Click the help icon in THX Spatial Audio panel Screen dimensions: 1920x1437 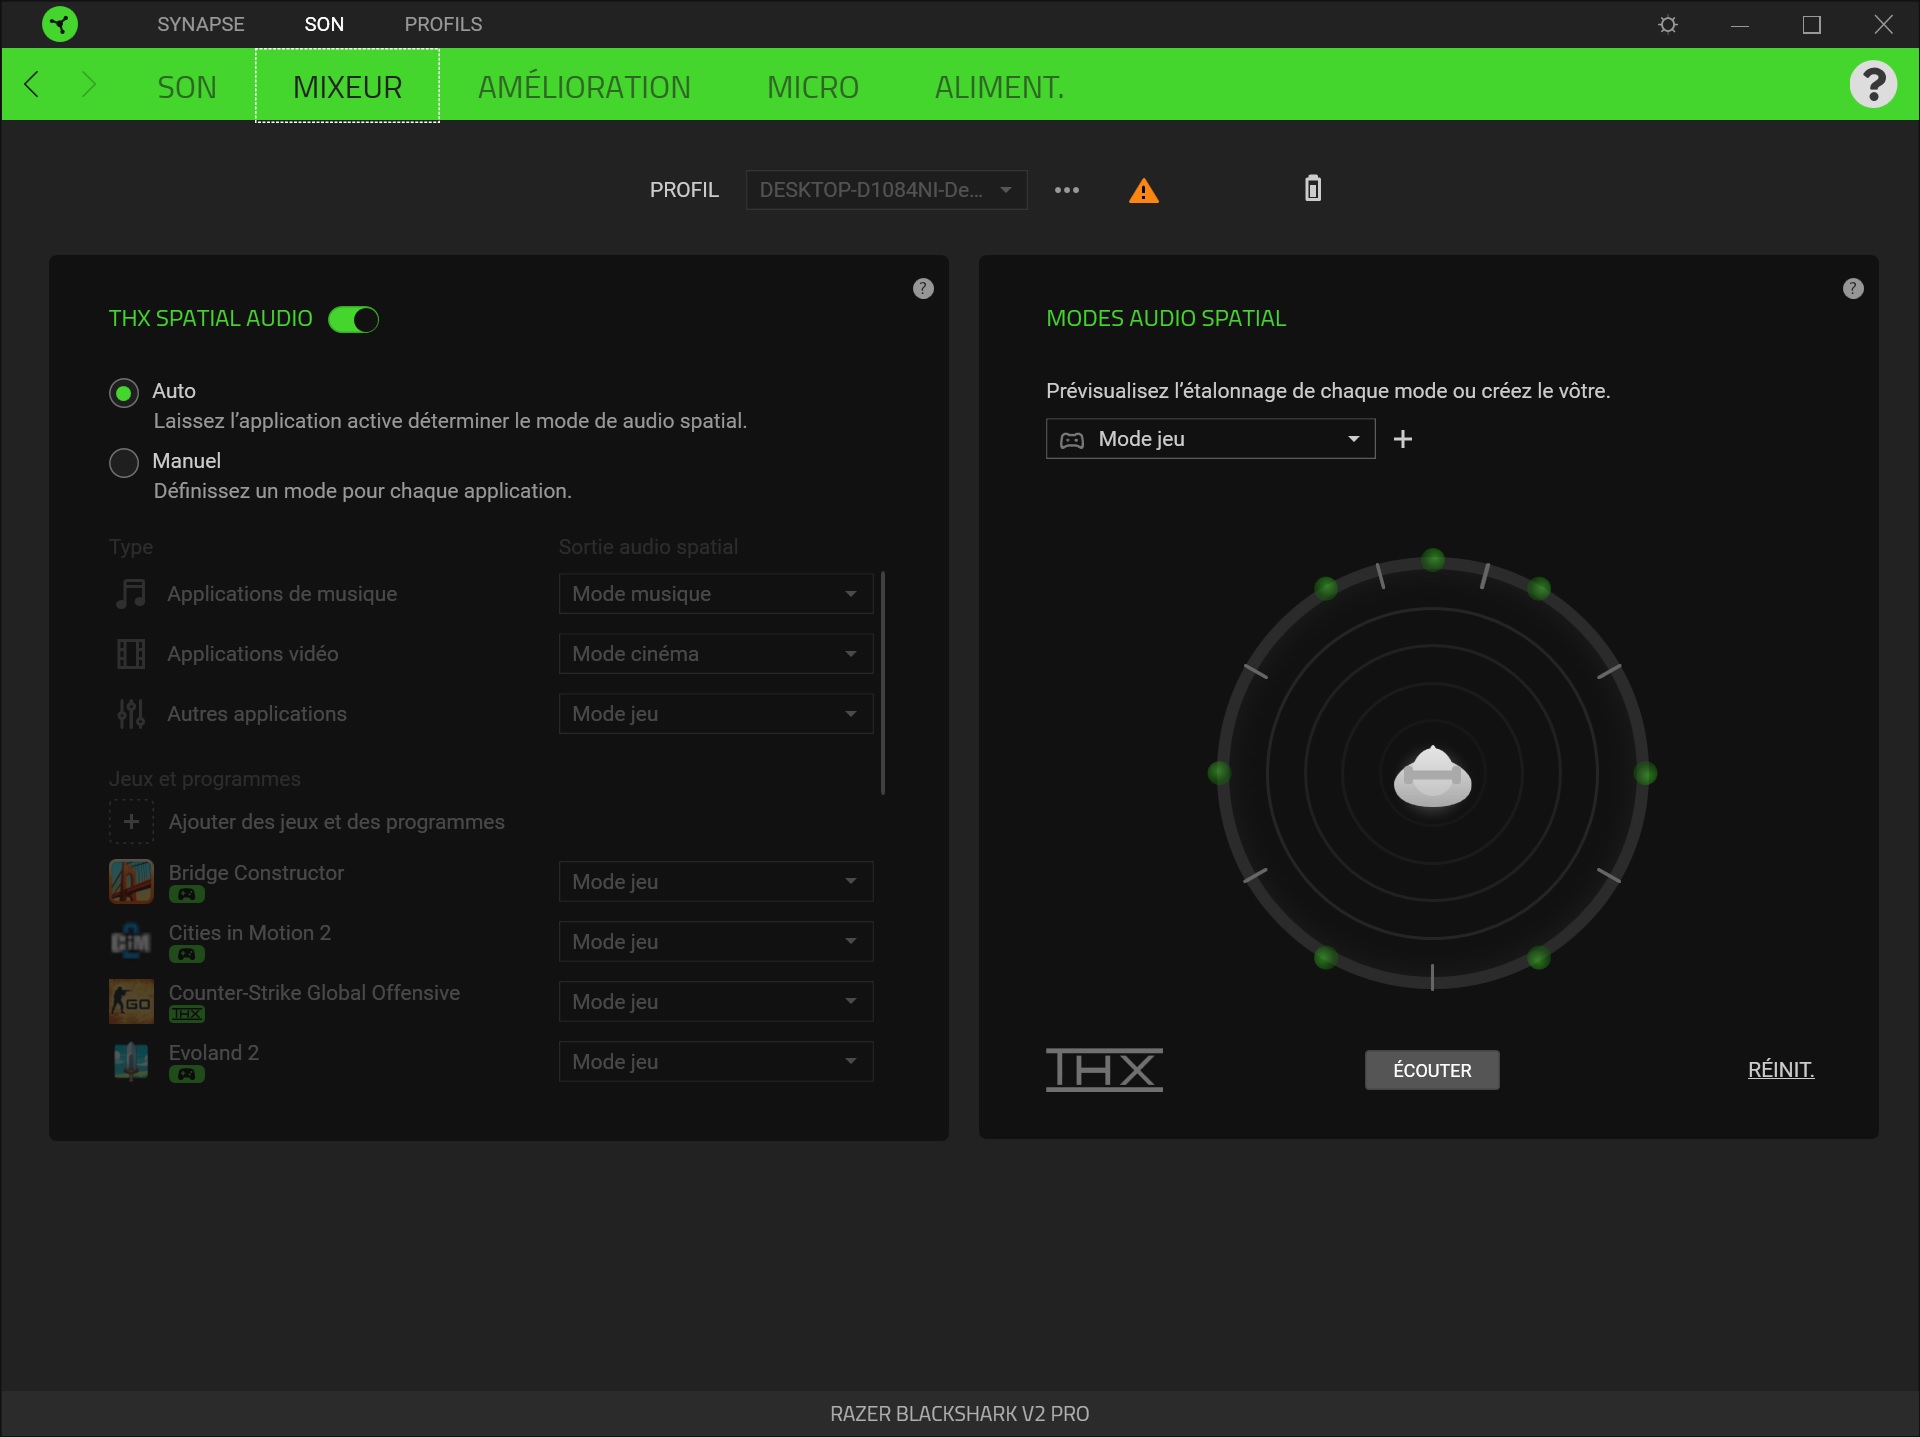tap(923, 289)
